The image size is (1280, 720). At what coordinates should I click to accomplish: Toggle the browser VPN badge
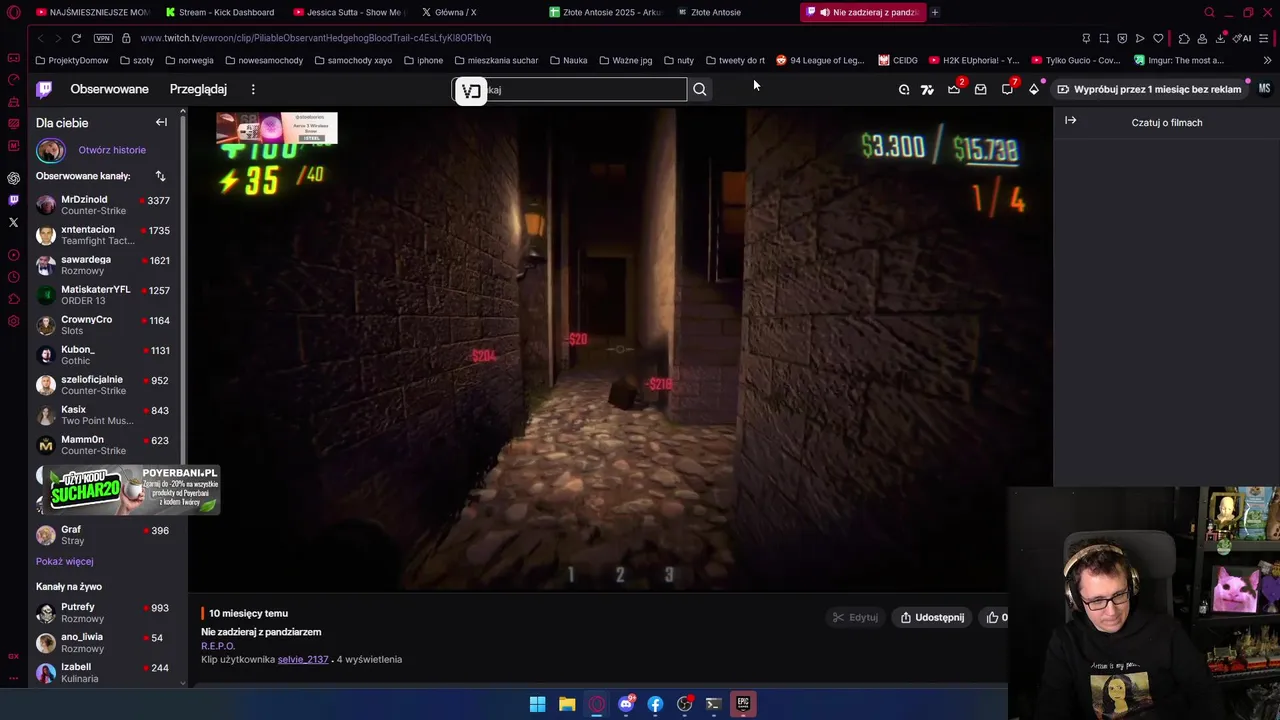click(x=103, y=38)
